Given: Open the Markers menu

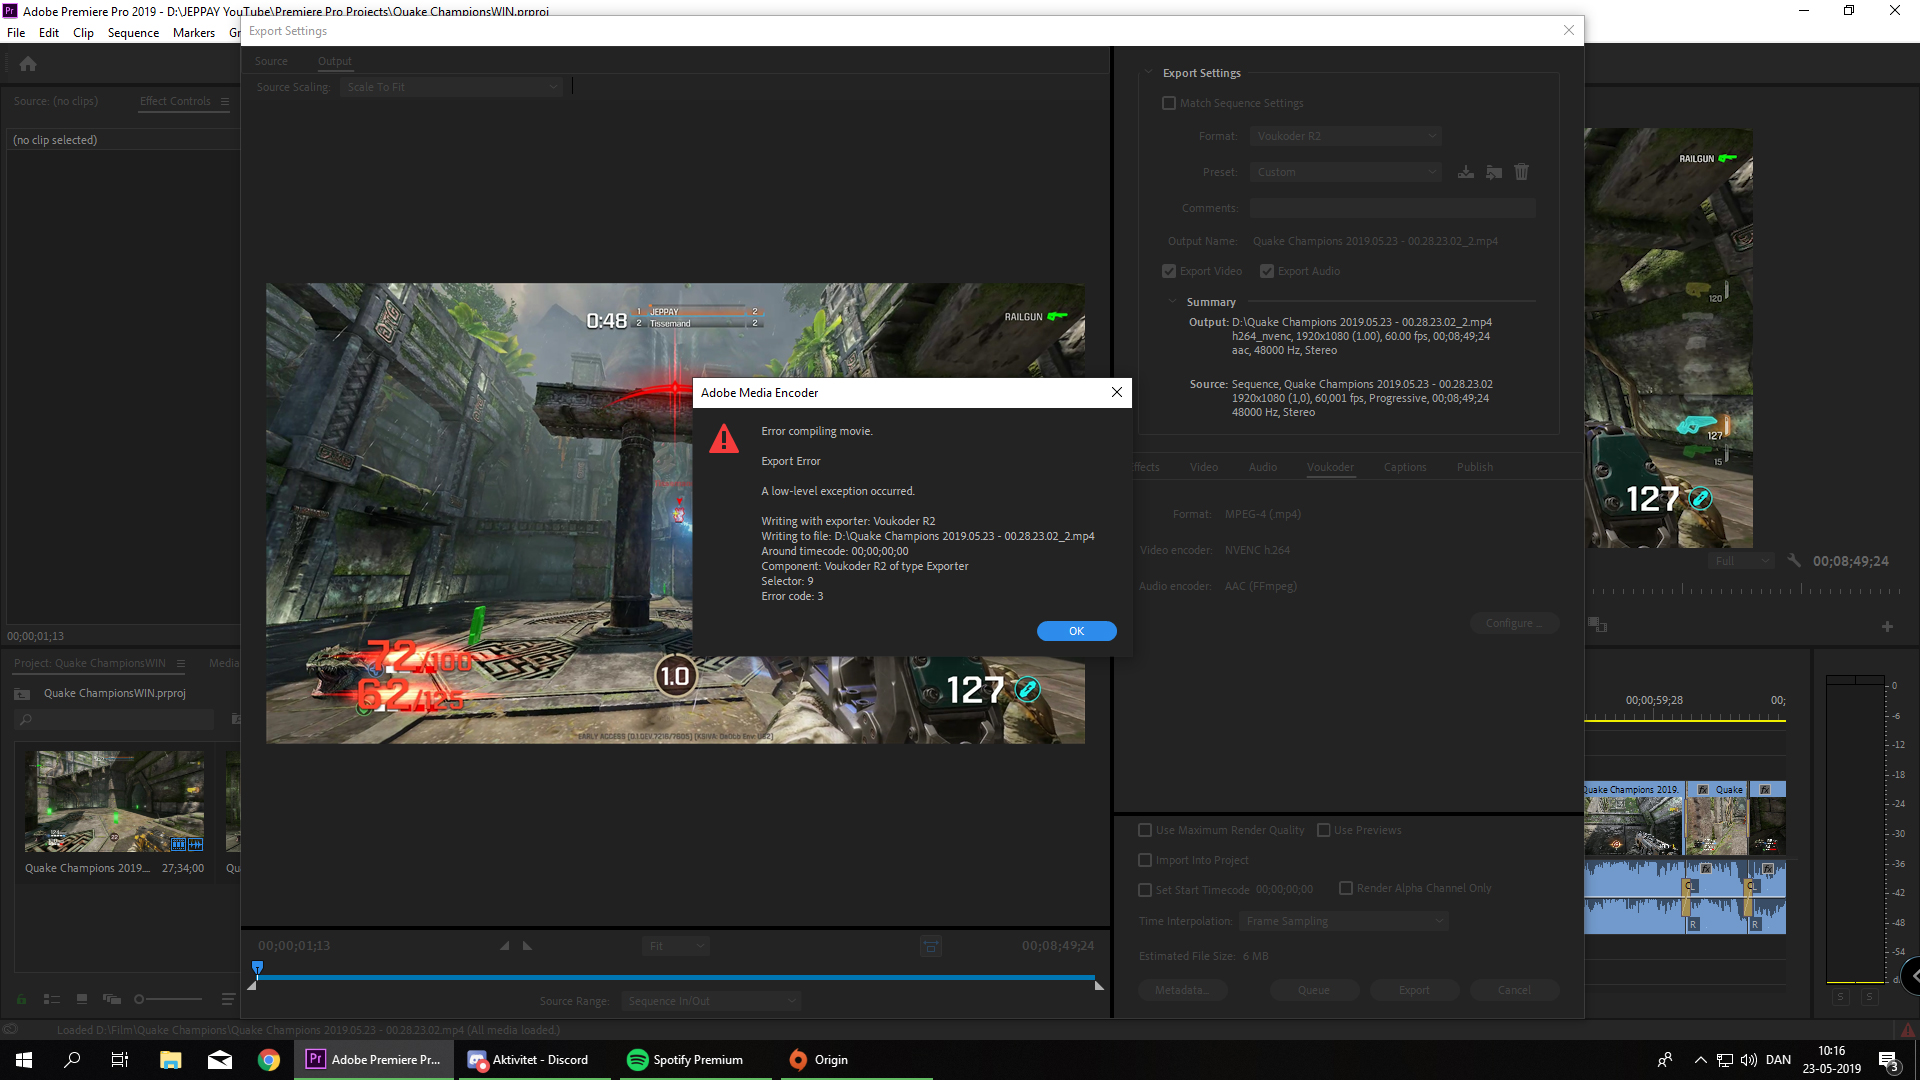Looking at the screenshot, I should point(193,33).
